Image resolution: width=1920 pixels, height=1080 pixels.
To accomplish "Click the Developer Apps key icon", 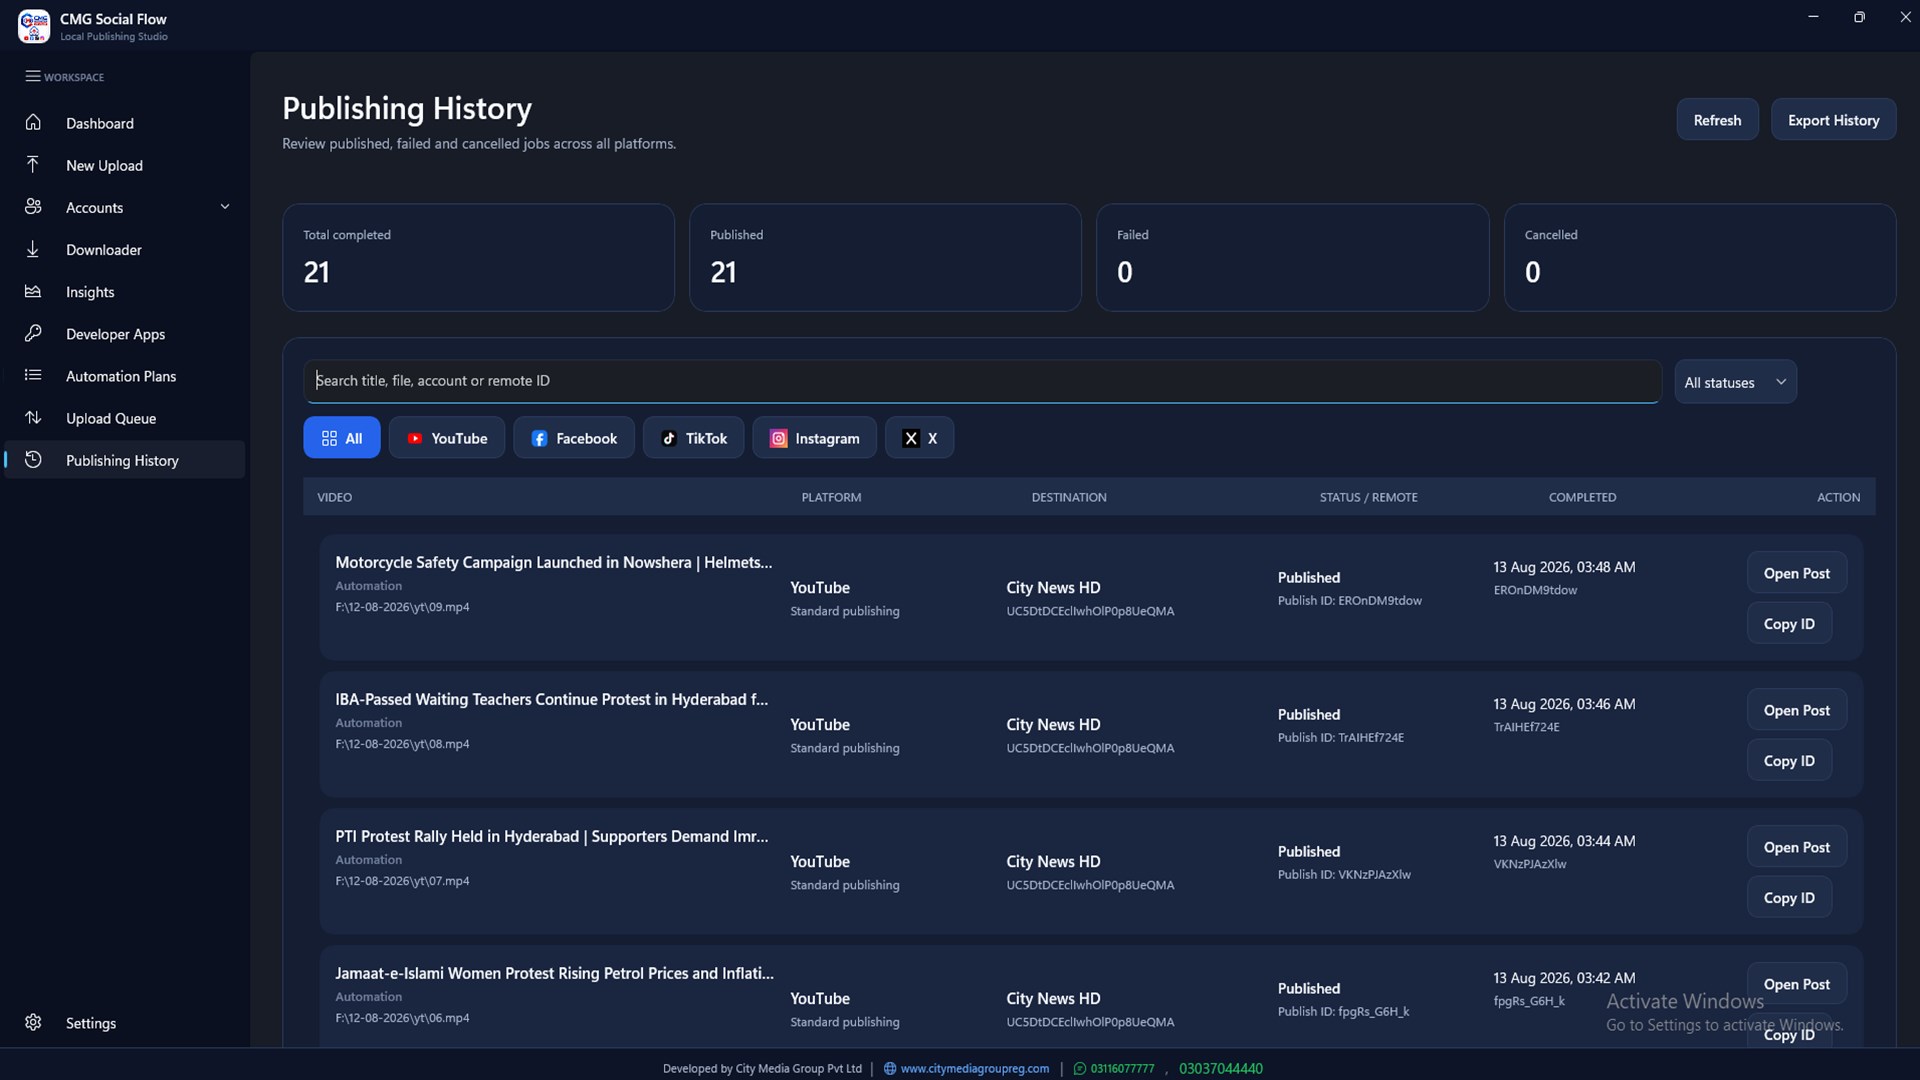I will point(33,333).
